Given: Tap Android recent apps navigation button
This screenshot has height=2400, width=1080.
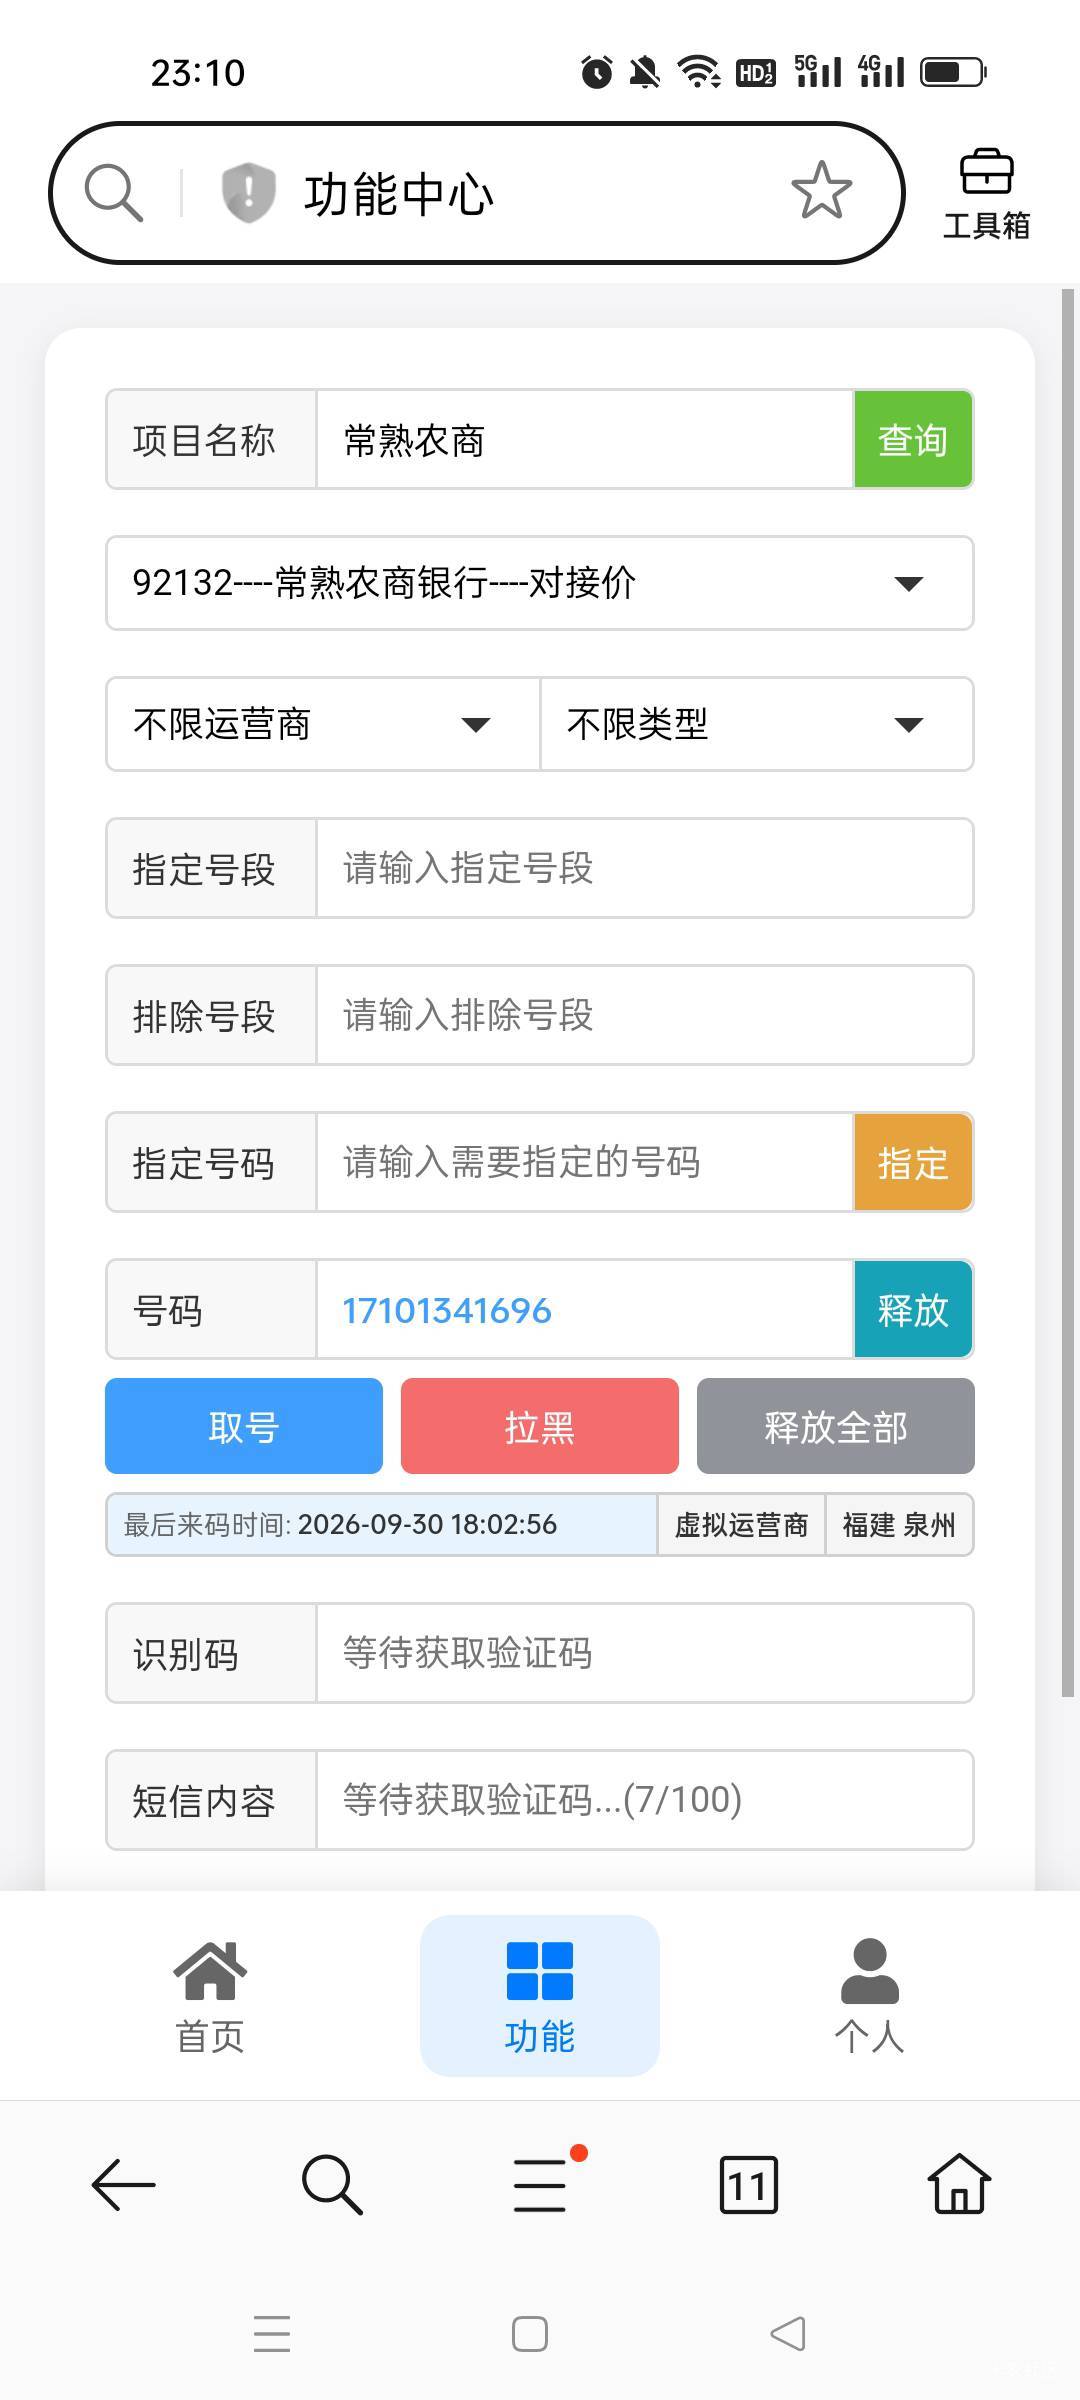Looking at the screenshot, I should pyautogui.click(x=272, y=2334).
